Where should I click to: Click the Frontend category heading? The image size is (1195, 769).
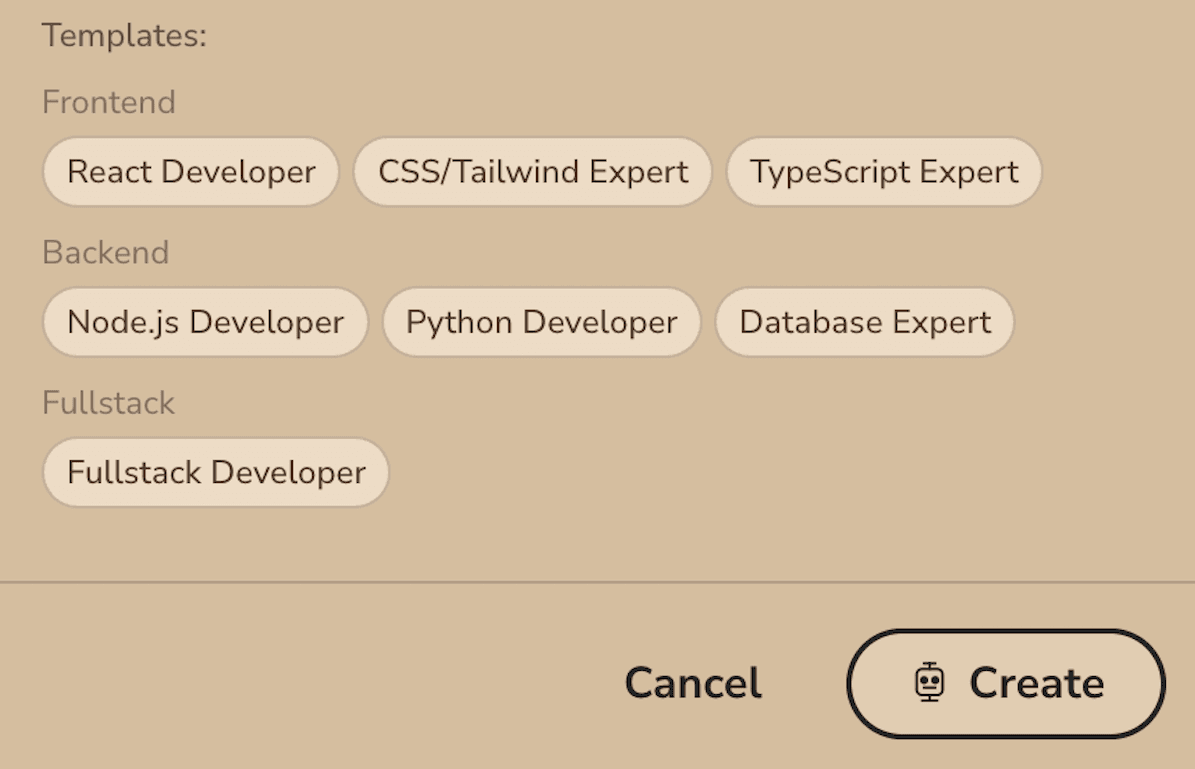109,102
